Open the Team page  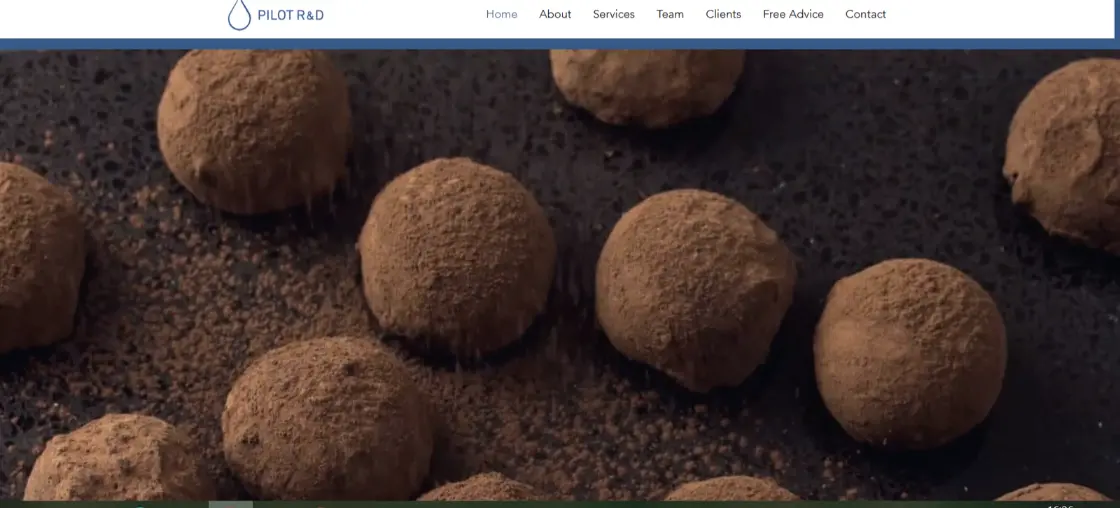670,14
